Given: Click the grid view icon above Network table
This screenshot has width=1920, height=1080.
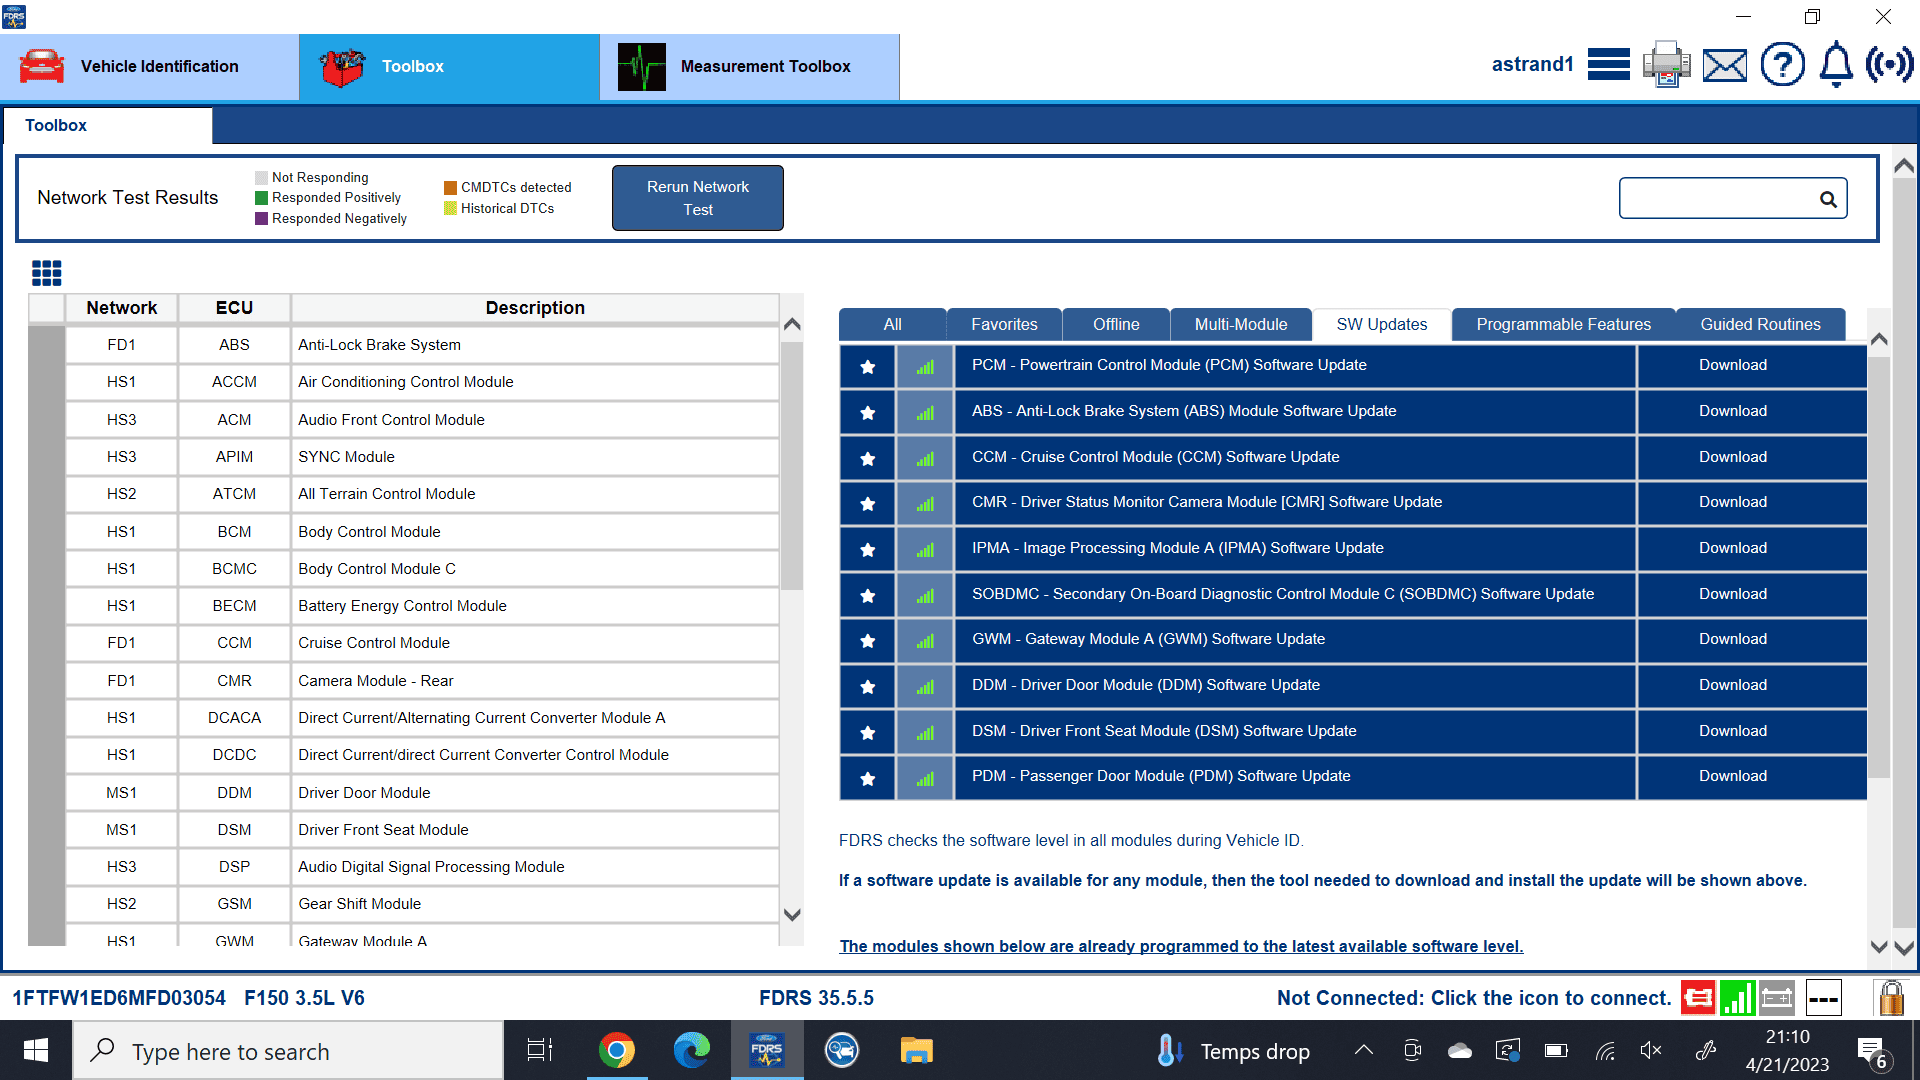Looking at the screenshot, I should point(47,272).
